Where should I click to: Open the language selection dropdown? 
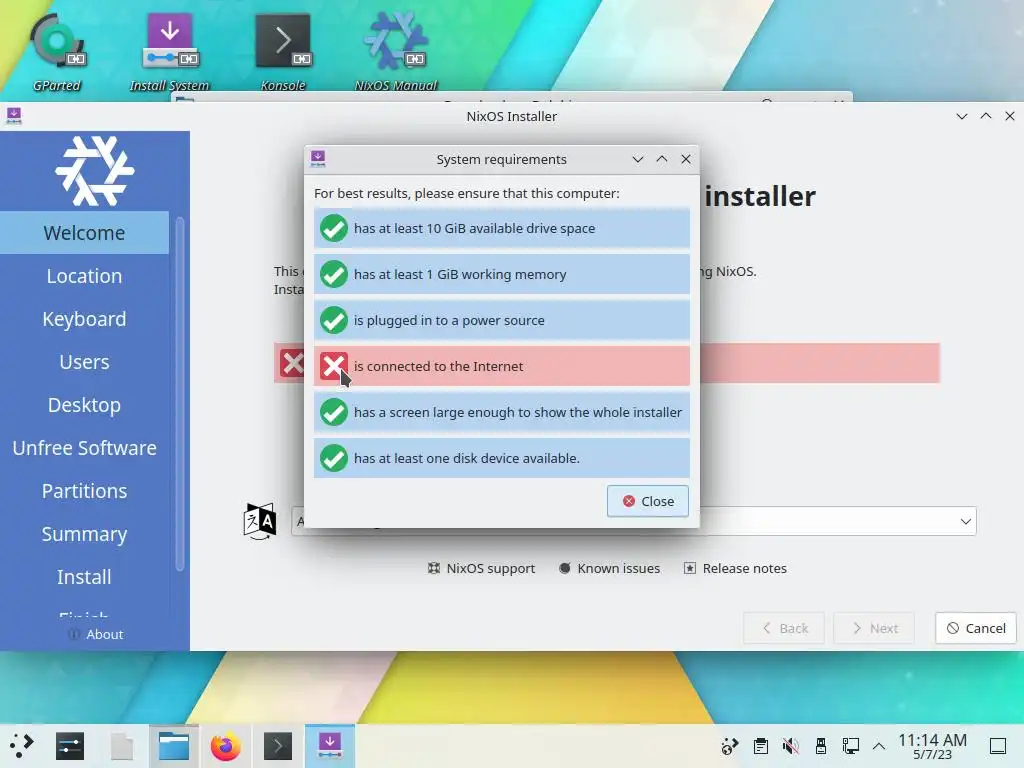633,521
